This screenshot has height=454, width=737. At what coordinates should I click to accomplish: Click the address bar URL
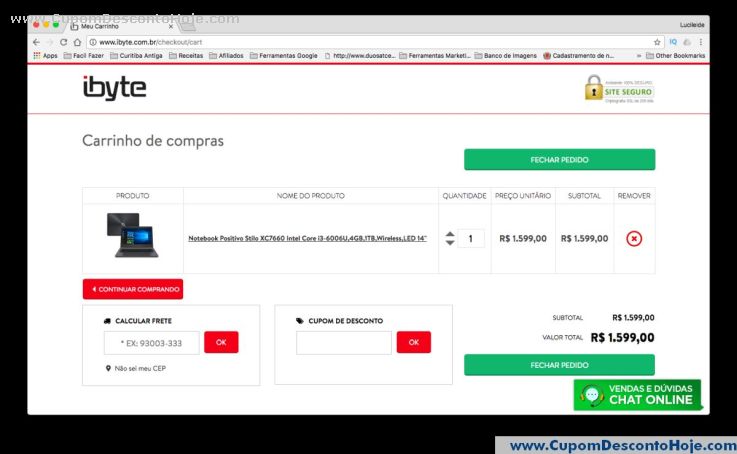150,42
